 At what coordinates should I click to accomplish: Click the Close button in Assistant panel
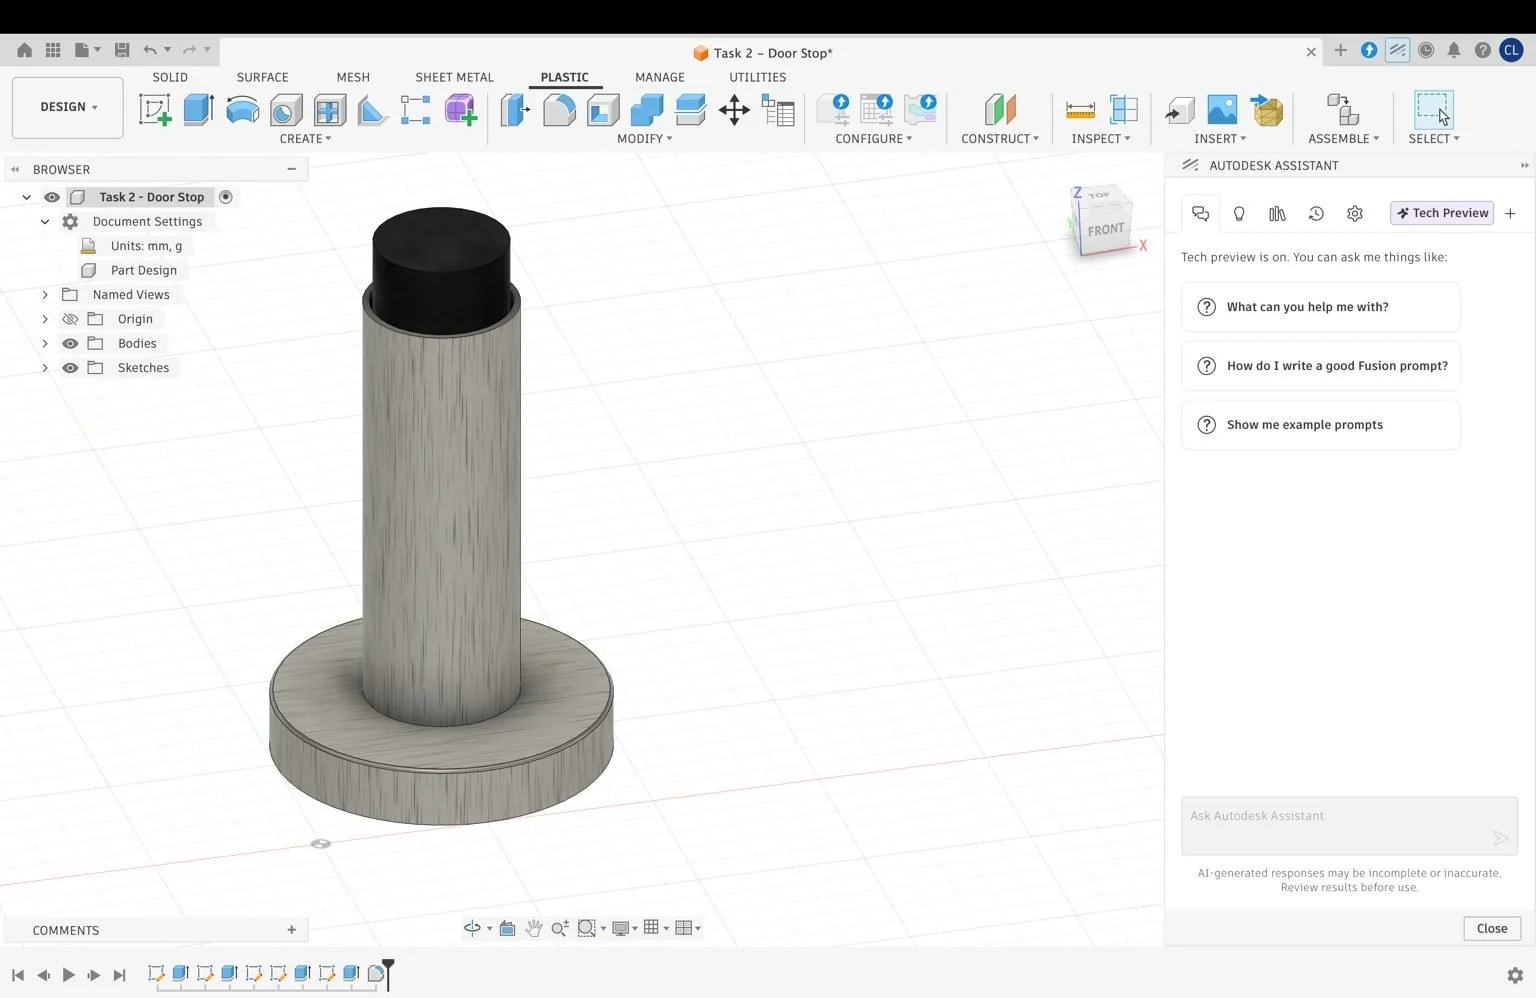(1492, 929)
